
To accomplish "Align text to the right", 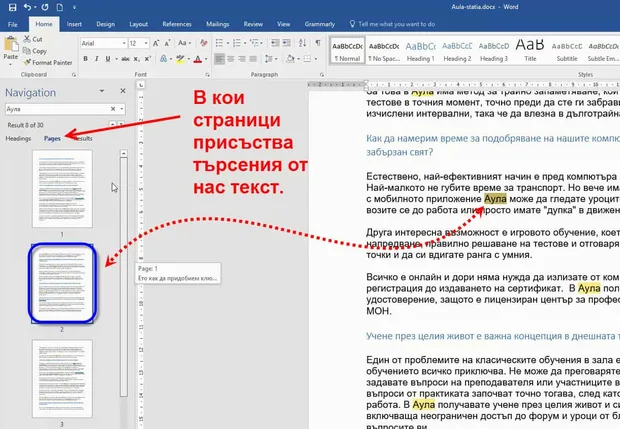I will click(242, 59).
